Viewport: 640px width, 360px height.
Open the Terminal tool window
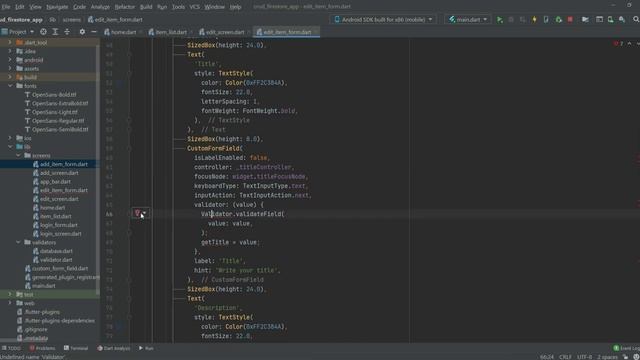pyautogui.click(x=76, y=348)
